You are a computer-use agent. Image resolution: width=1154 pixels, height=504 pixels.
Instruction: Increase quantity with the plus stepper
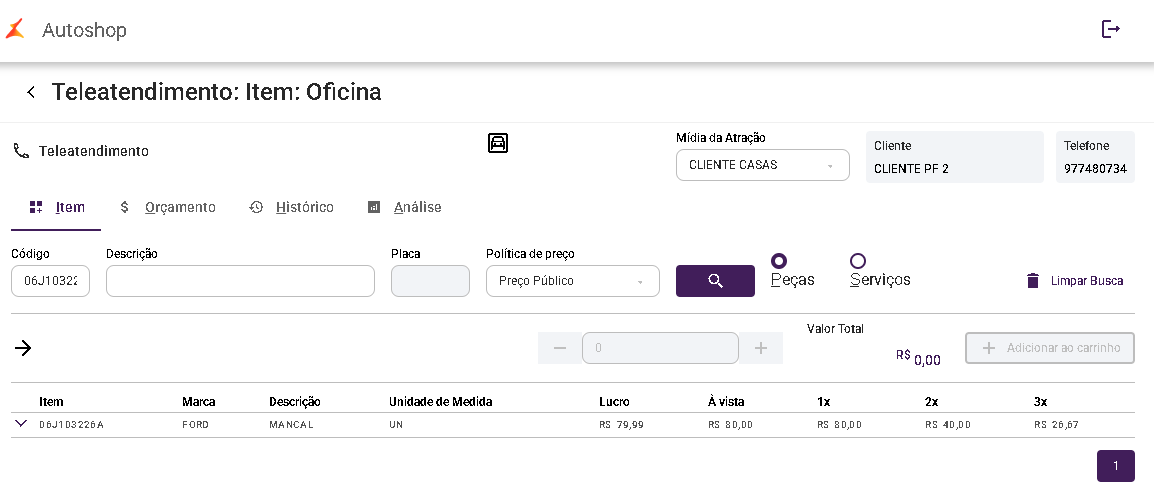[761, 348]
